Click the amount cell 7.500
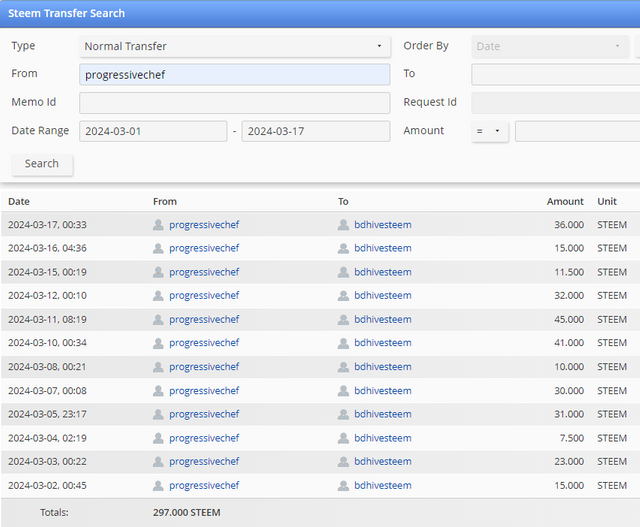Viewport: 640px width, 527px height. [571, 438]
